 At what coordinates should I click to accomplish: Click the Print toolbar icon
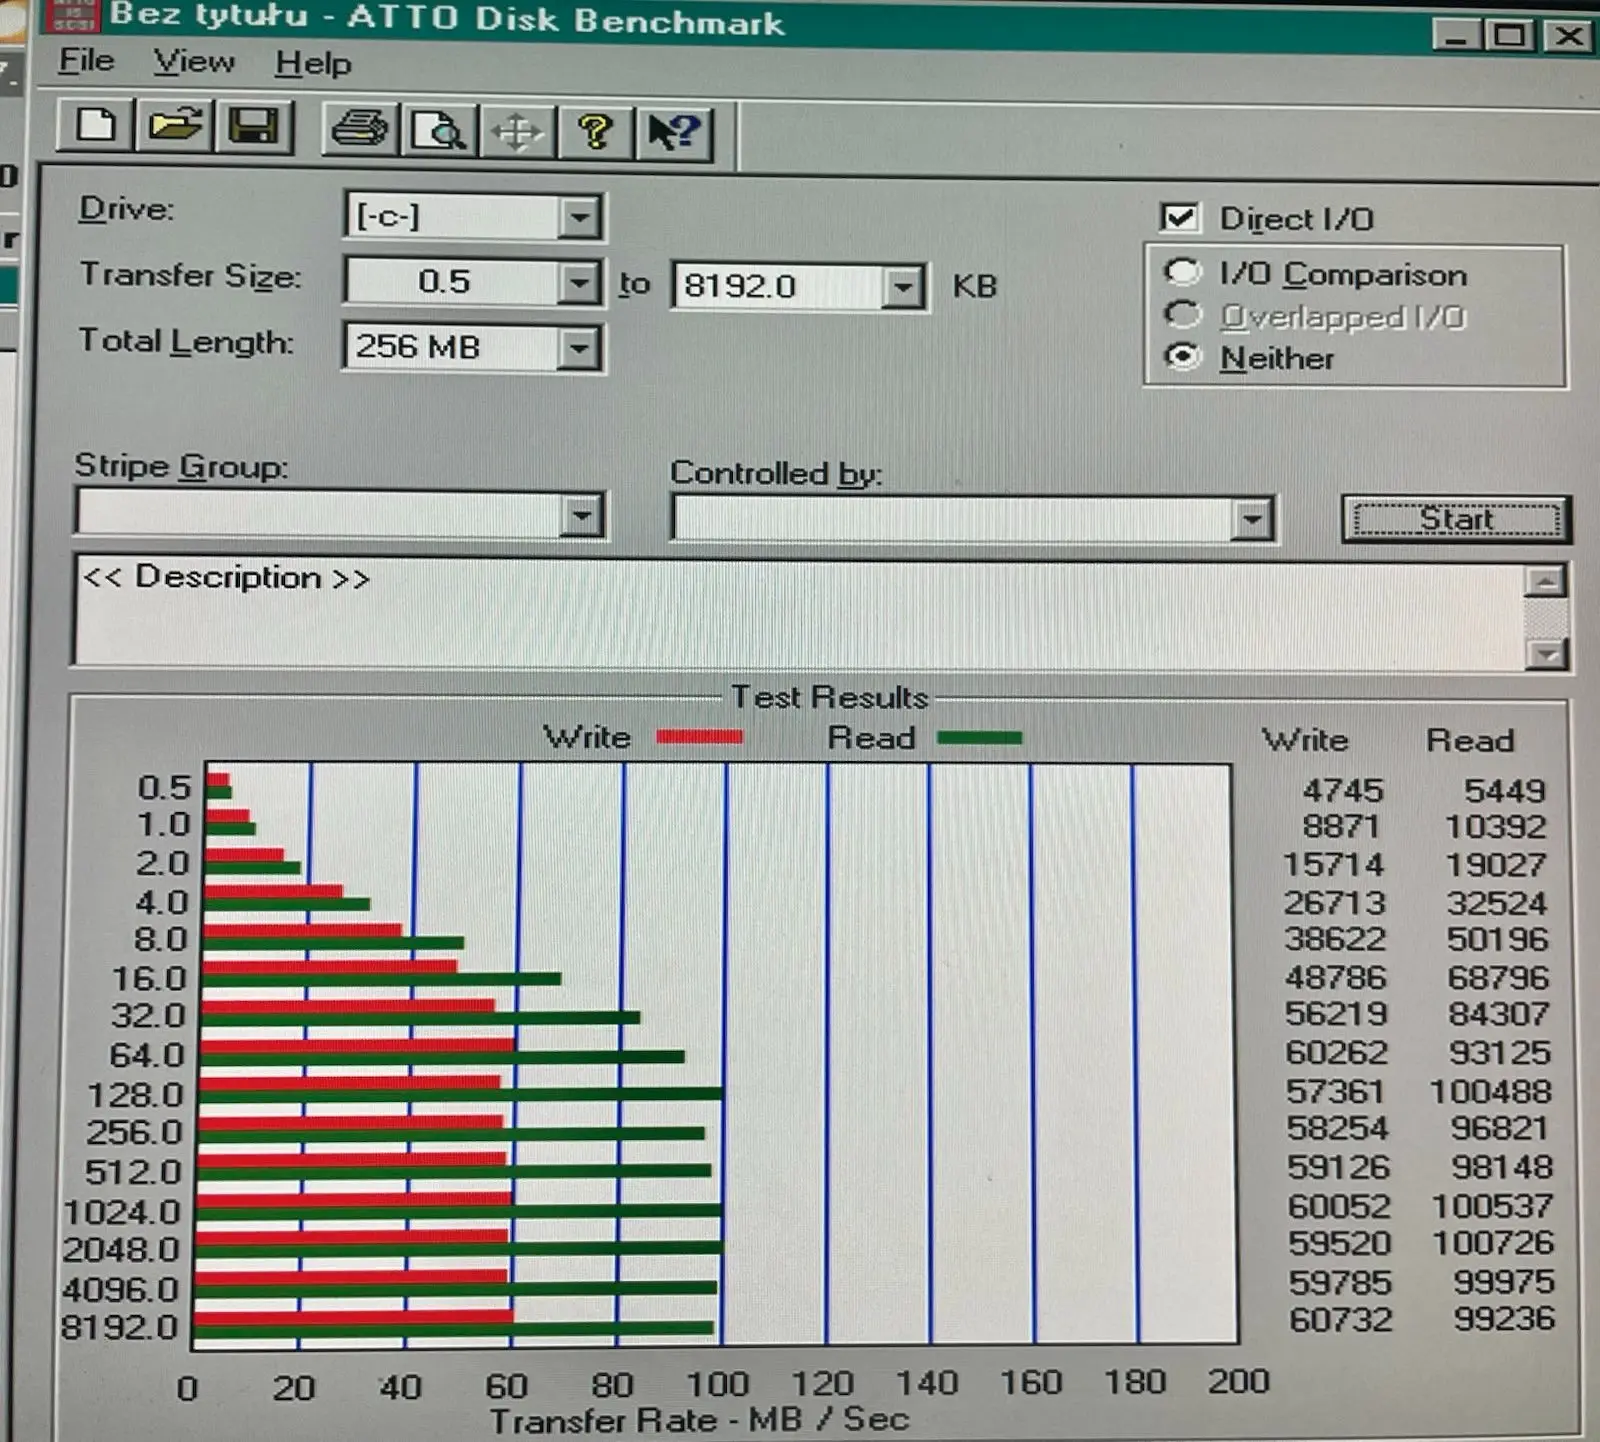[360, 130]
